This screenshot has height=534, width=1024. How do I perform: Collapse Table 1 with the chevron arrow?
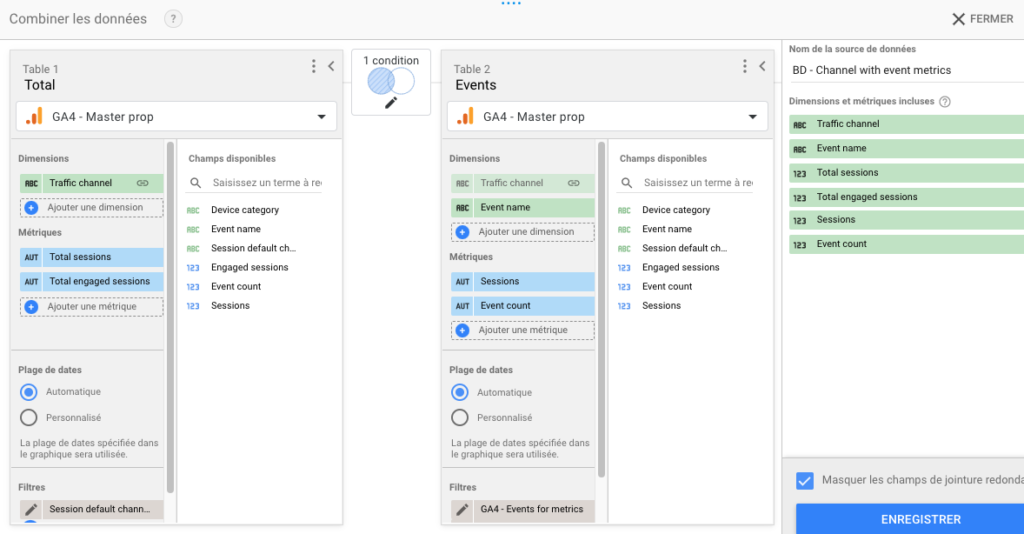click(x=332, y=66)
